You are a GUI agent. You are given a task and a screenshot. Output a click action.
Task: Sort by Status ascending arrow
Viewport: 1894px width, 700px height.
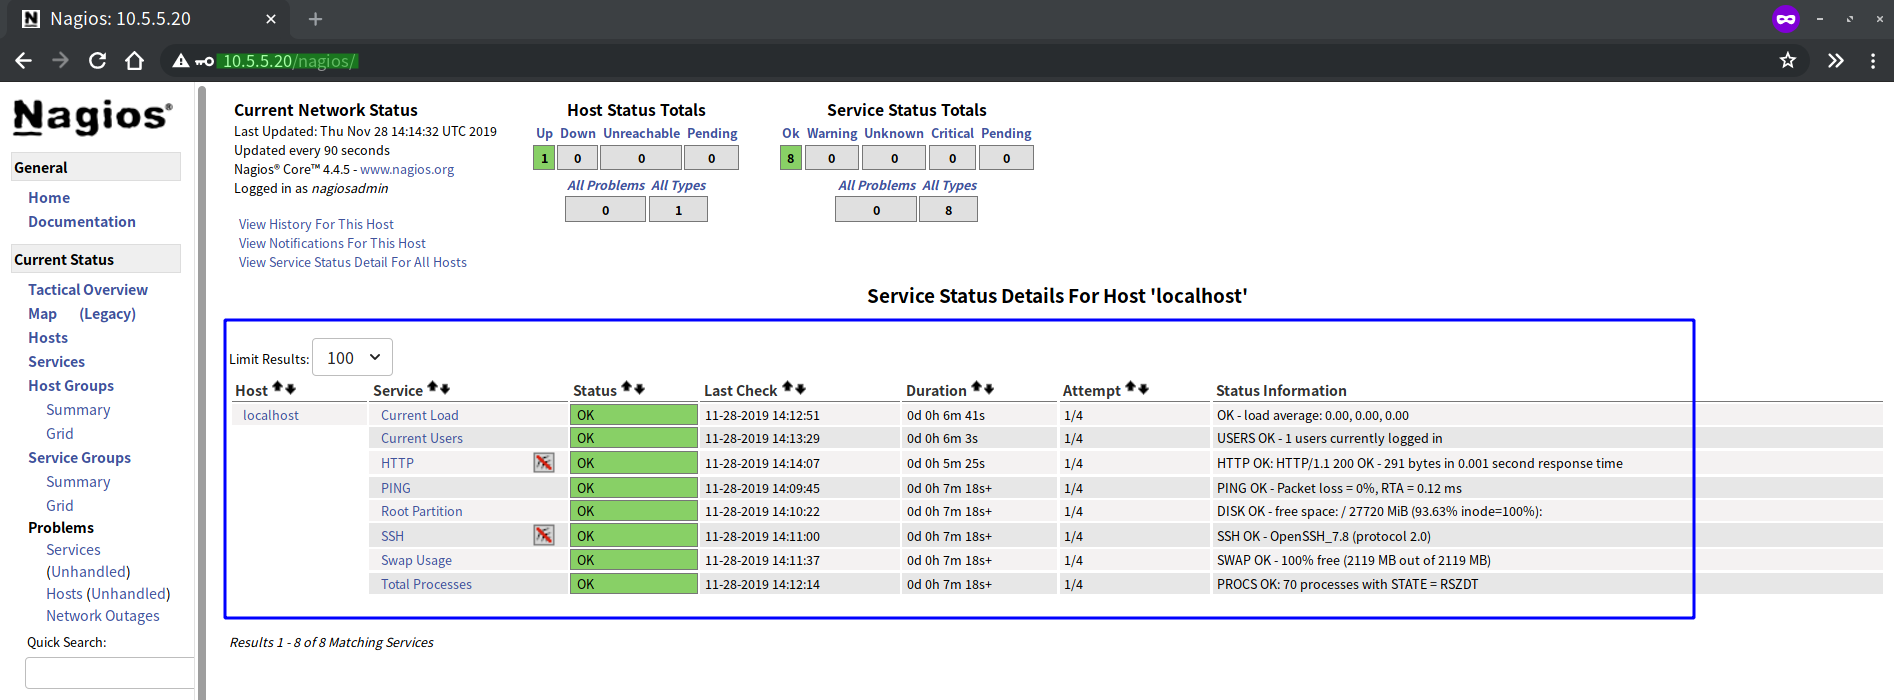coord(627,387)
